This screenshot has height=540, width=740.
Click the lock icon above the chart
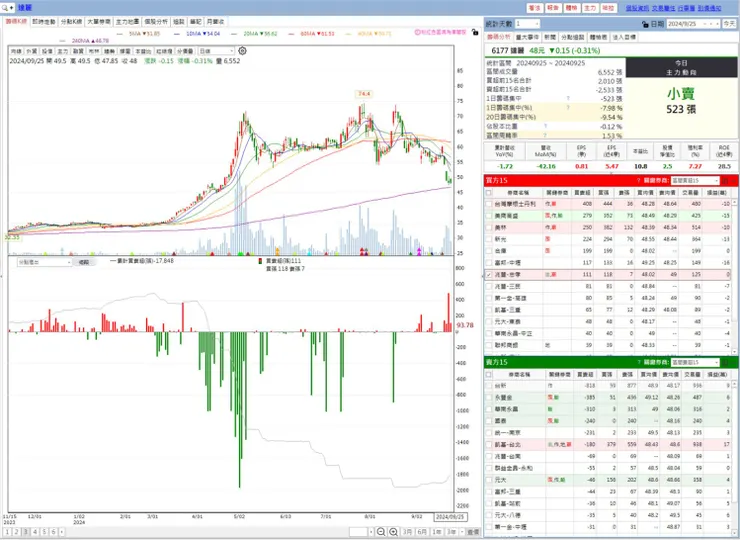pos(475,33)
